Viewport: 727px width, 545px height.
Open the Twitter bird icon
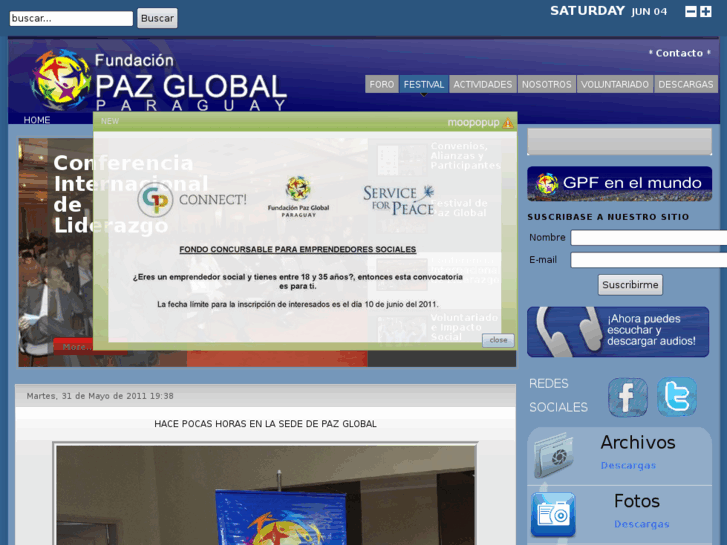677,397
